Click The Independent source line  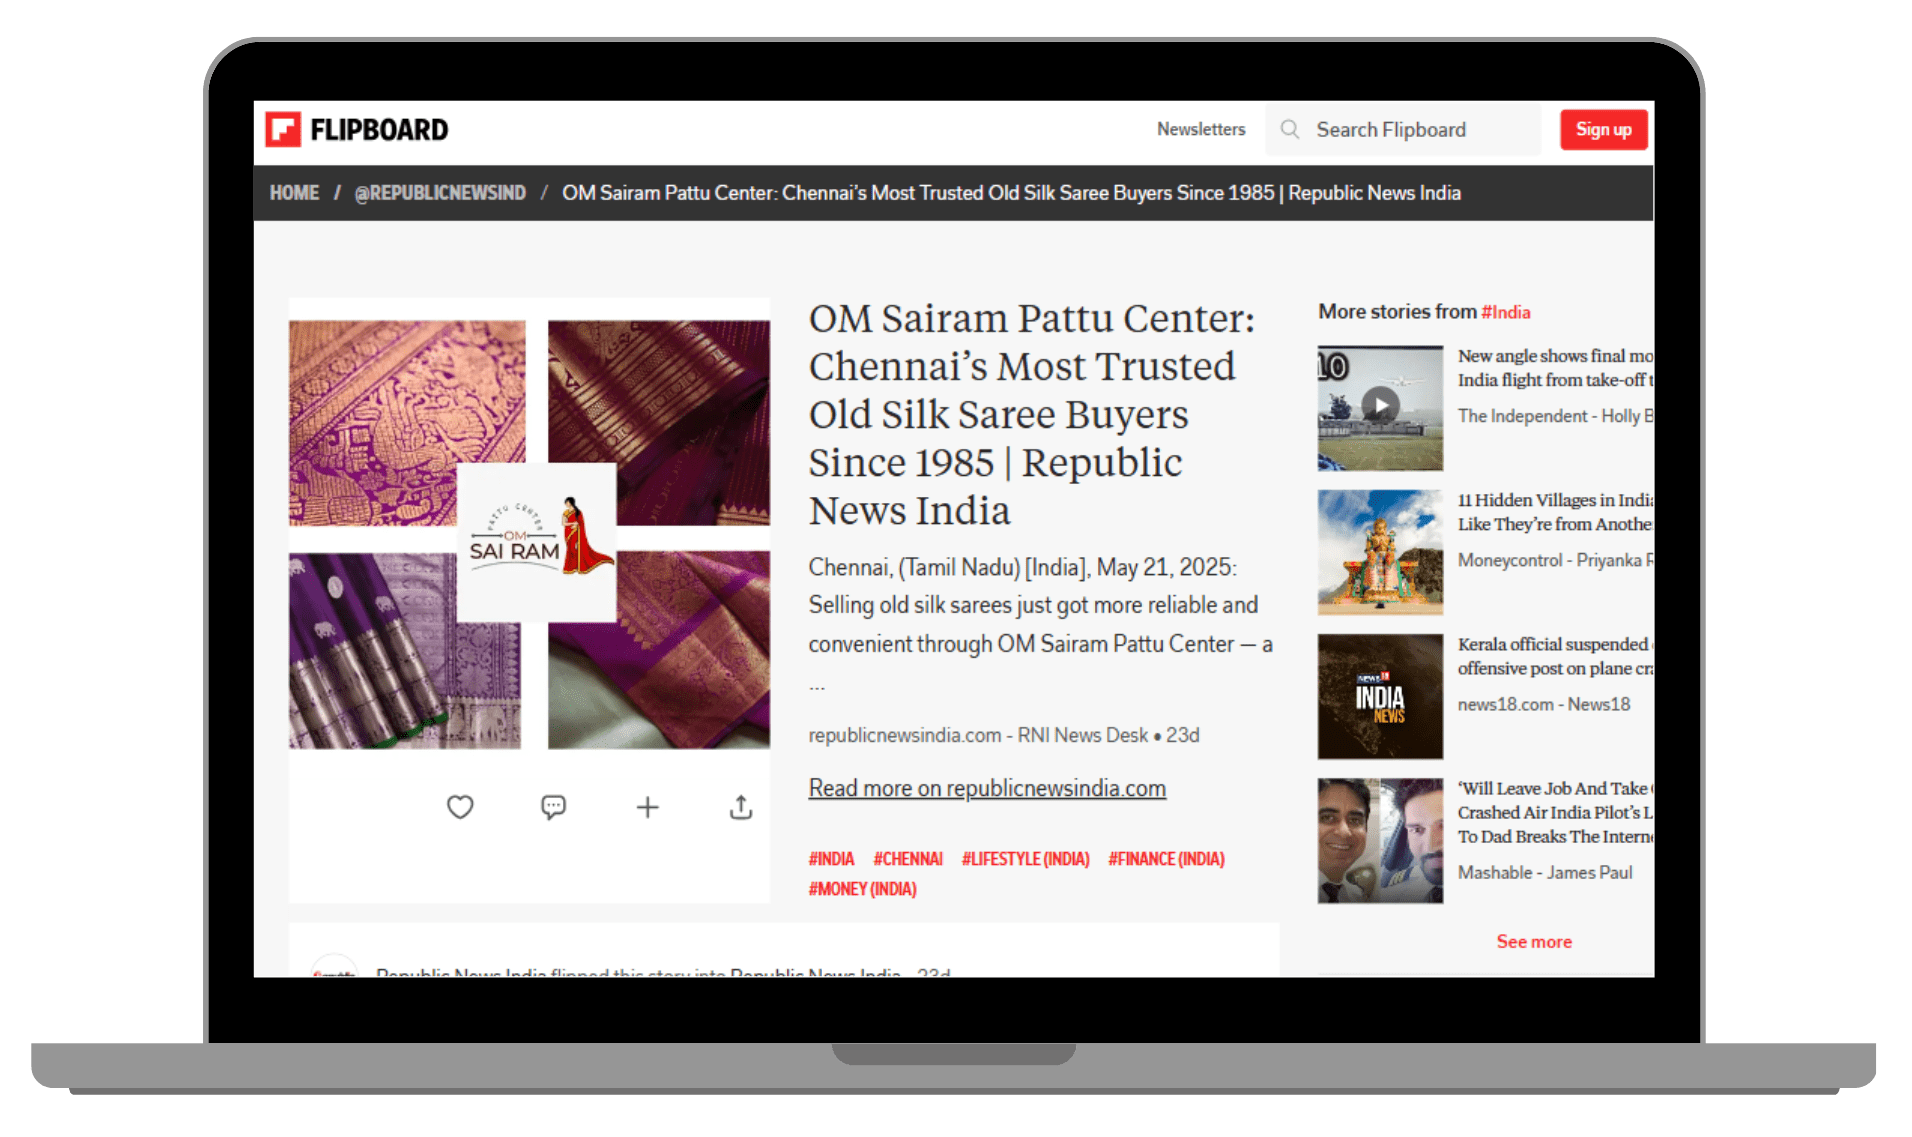pyautogui.click(x=1555, y=416)
